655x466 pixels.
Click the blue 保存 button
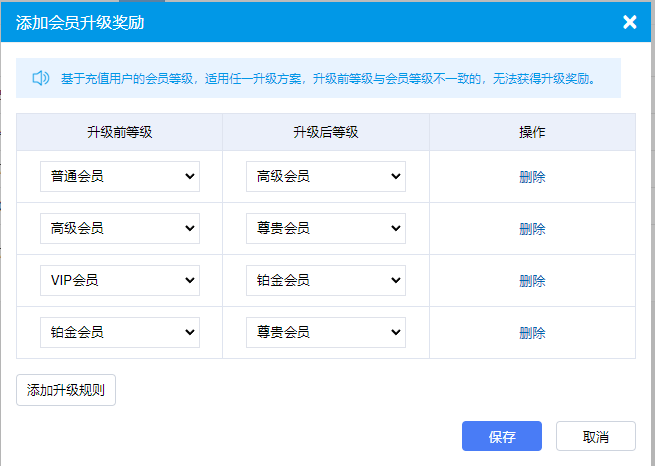502,436
